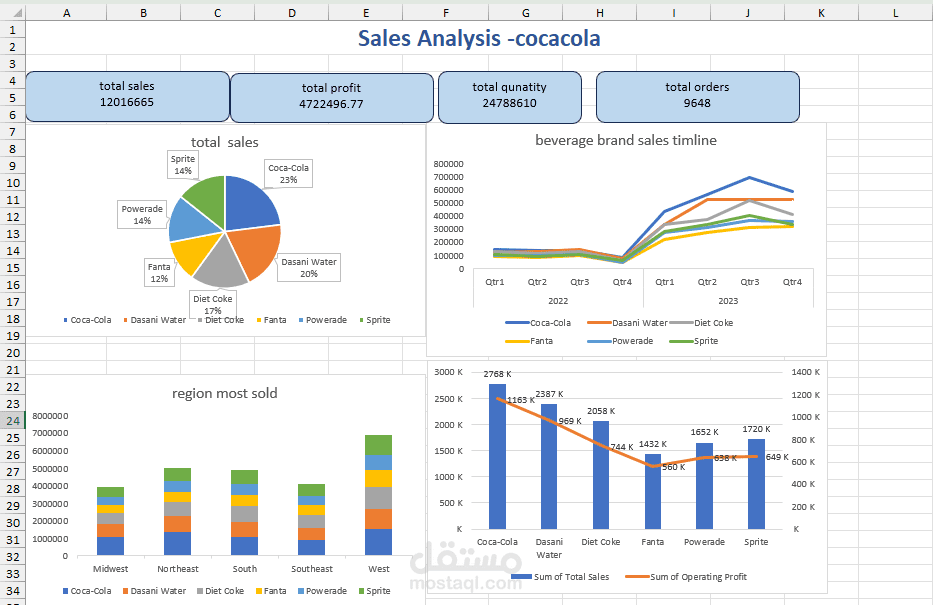Click the Fanta bar labeled 1432 K
This screenshot has width=933, height=605.
pyautogui.click(x=653, y=491)
